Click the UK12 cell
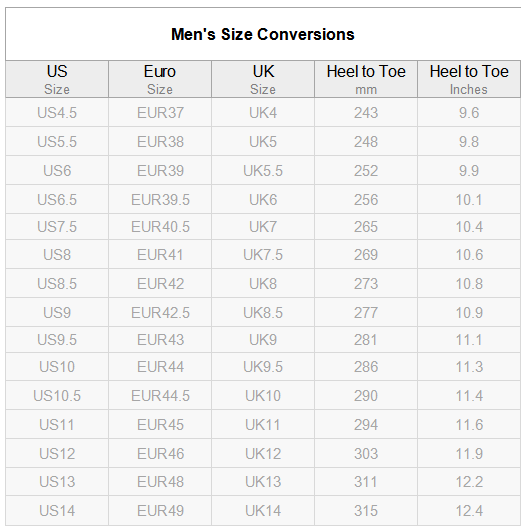This screenshot has width=530, height=530. [263, 454]
